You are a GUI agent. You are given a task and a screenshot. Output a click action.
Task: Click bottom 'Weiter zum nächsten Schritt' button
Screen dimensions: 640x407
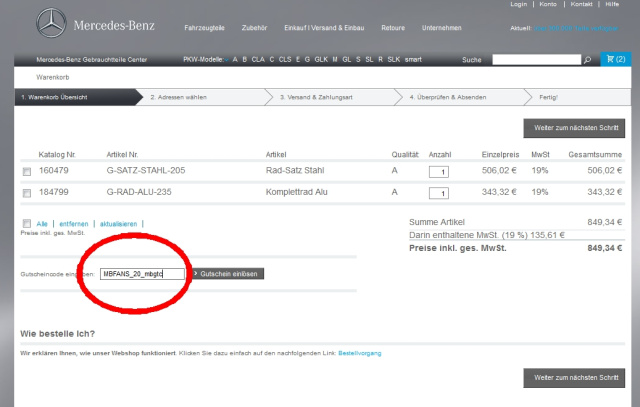tap(574, 378)
